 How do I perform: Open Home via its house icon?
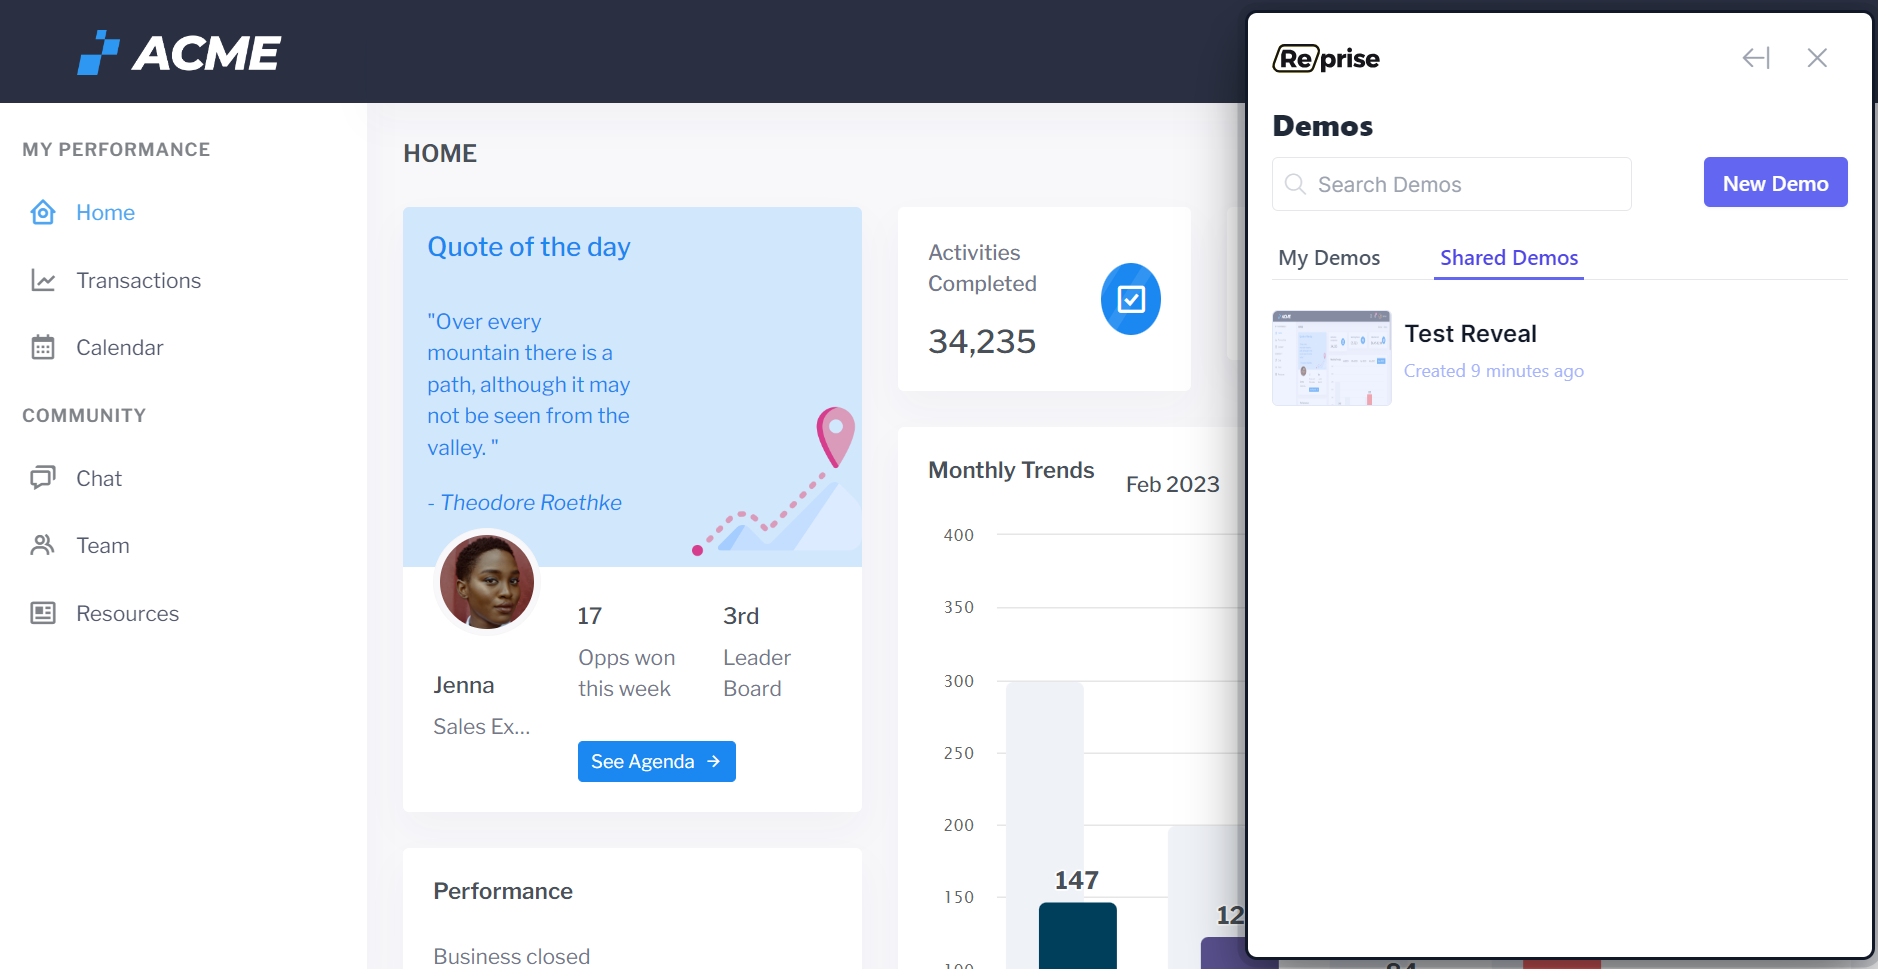click(x=43, y=212)
